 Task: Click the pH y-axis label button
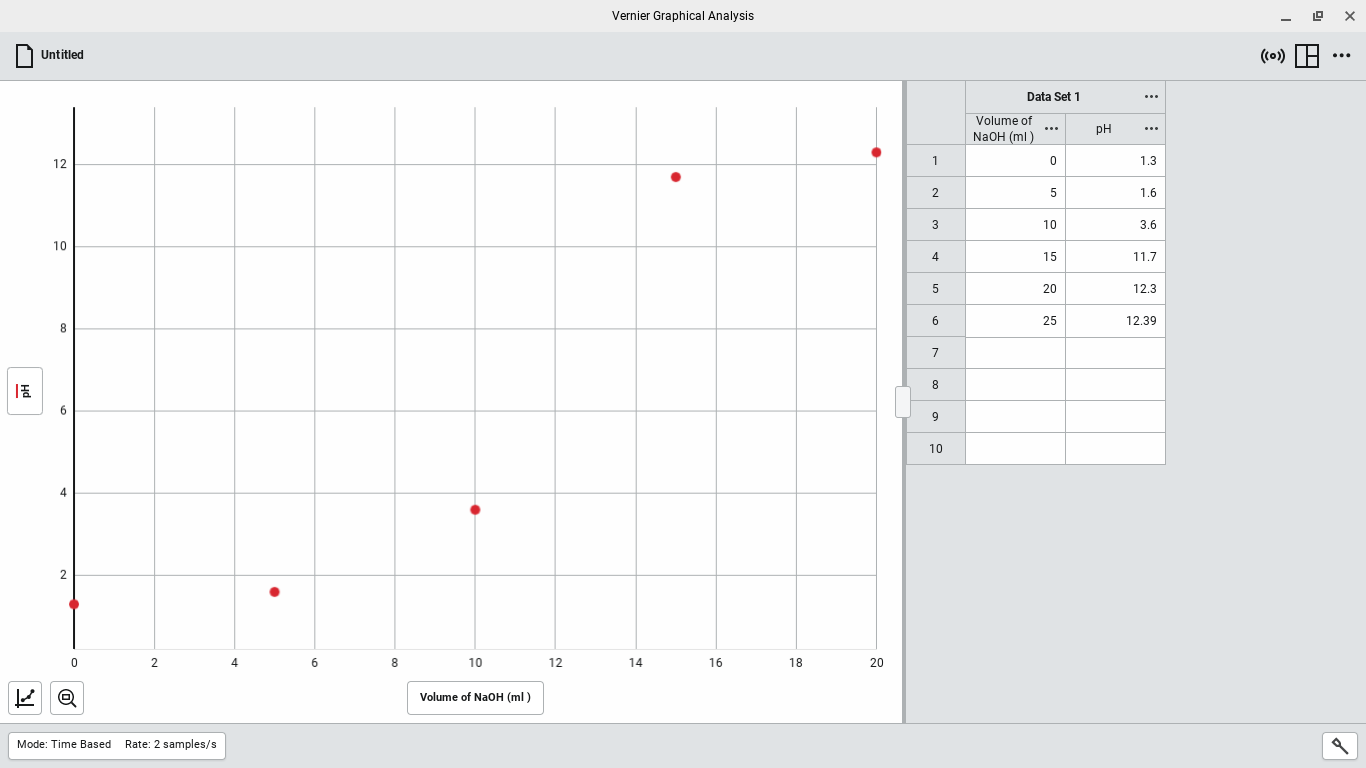point(25,391)
